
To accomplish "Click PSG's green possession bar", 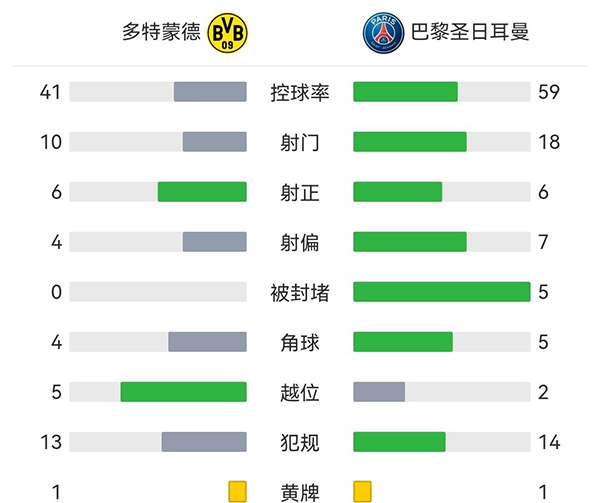I will [x=405, y=92].
